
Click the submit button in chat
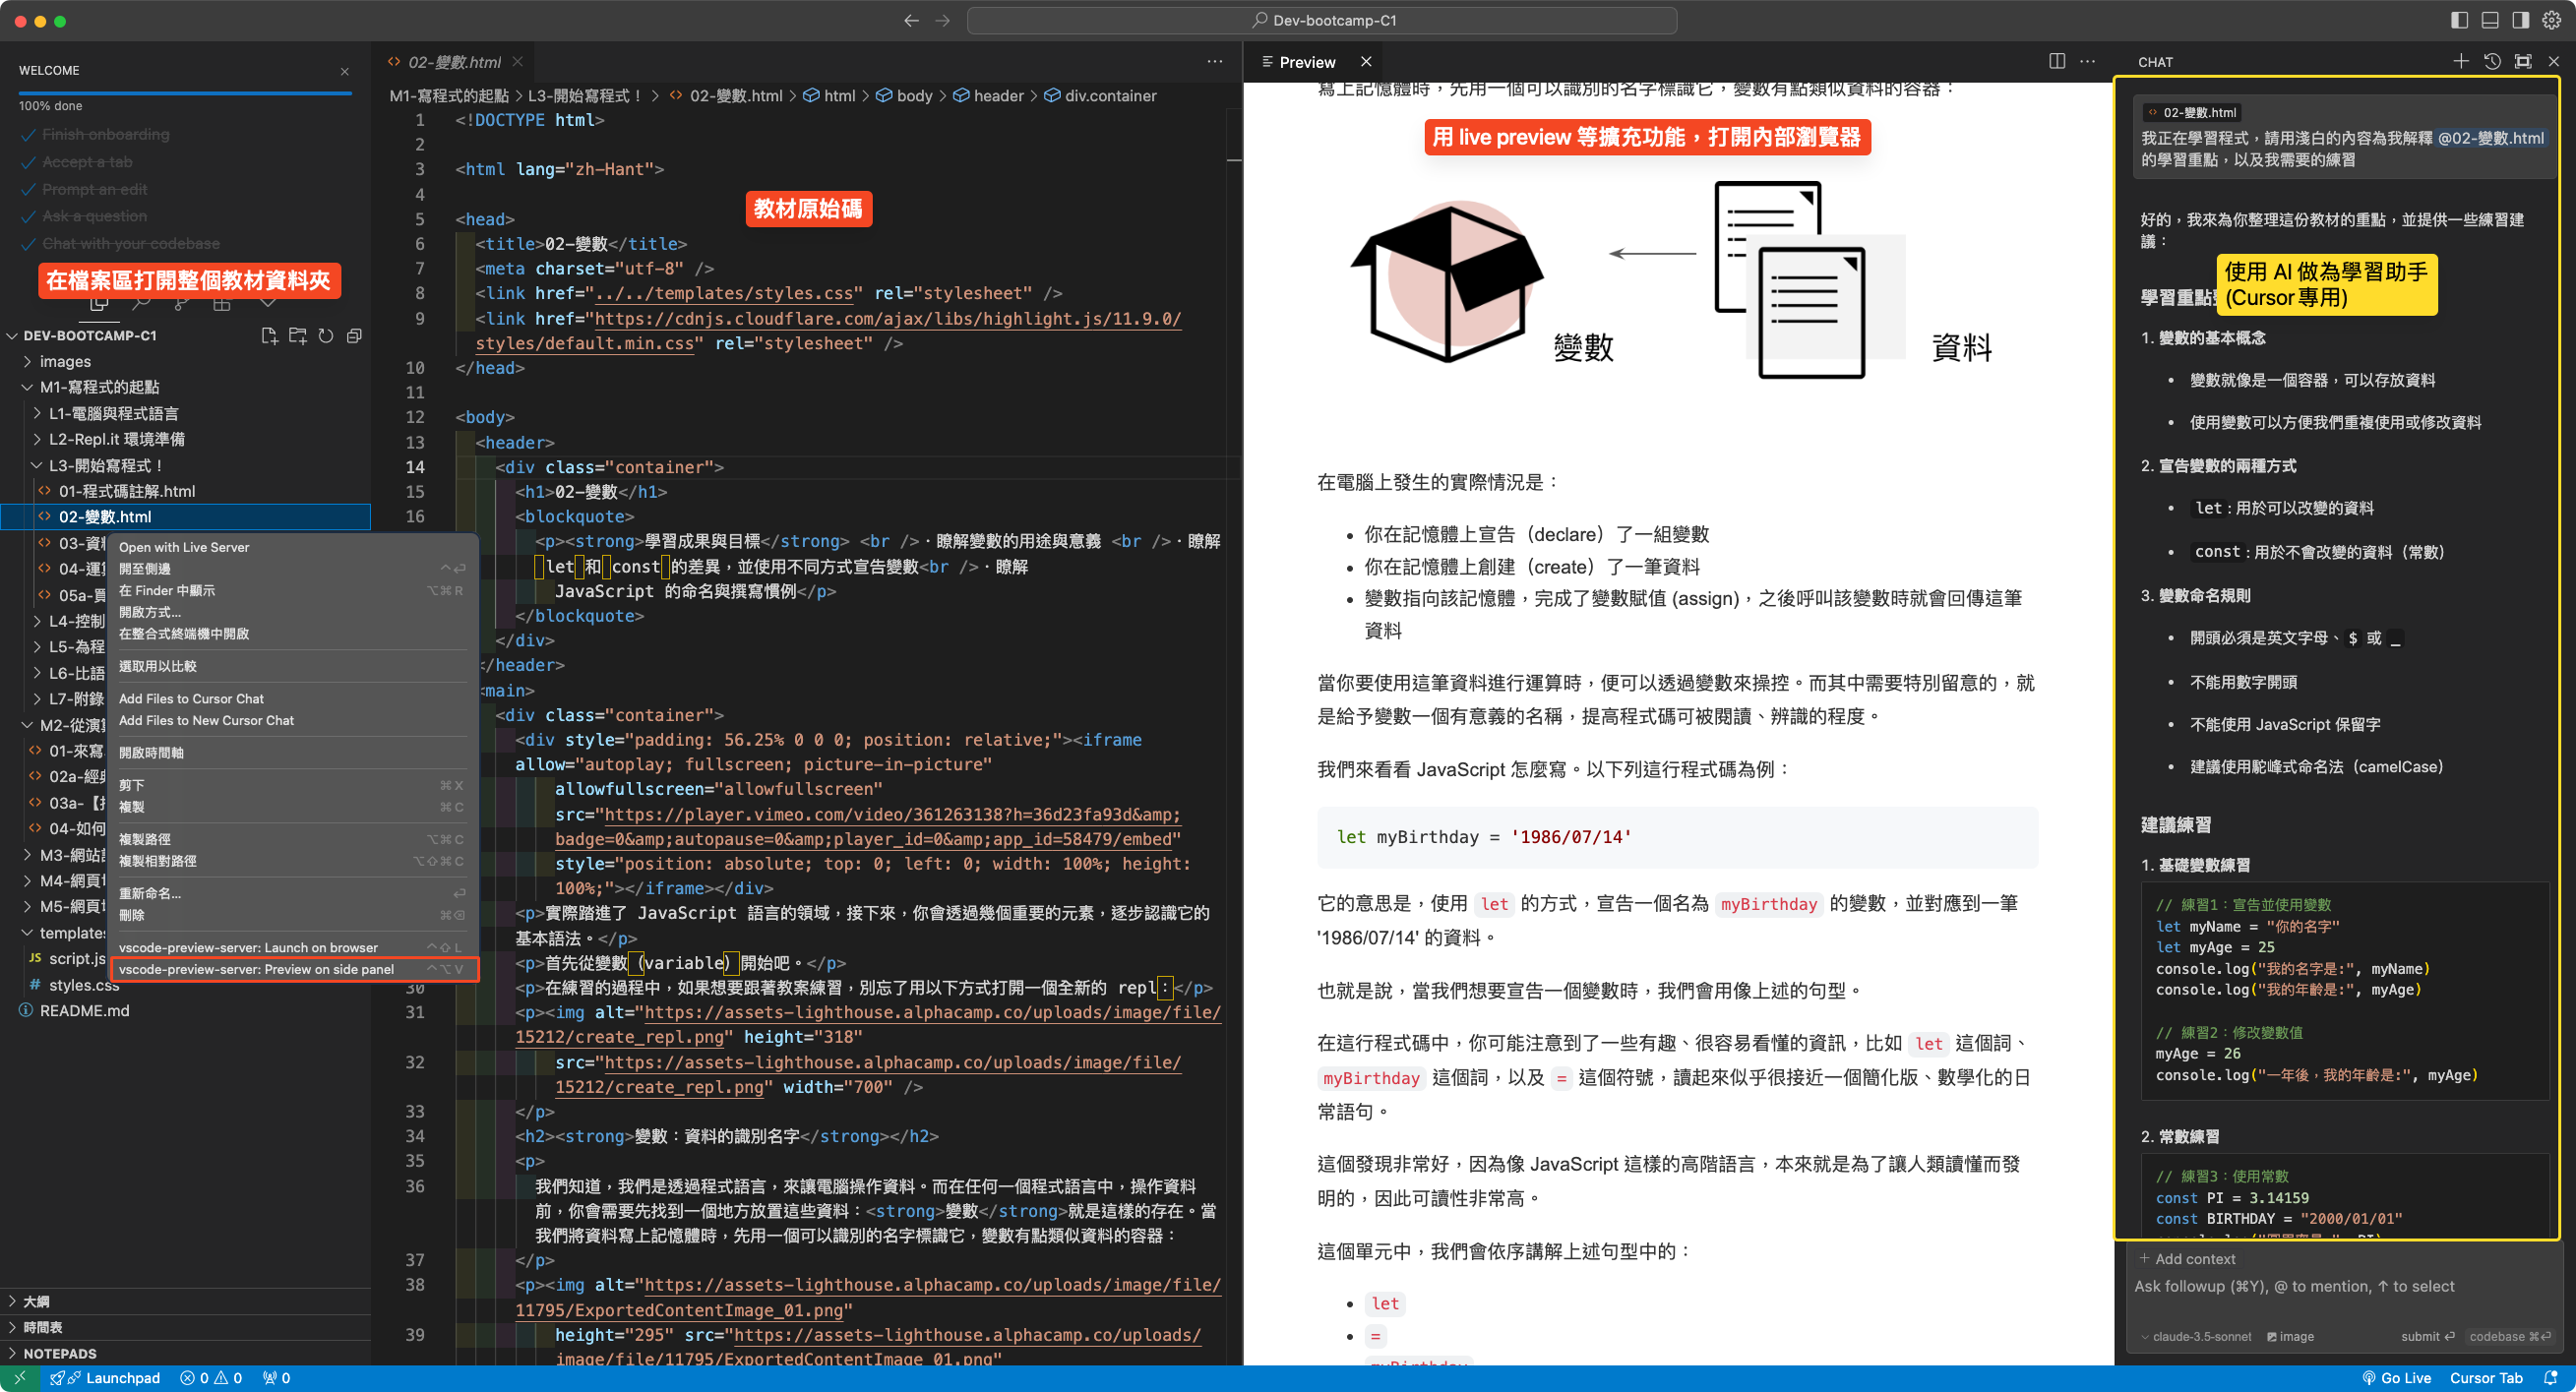(2427, 1336)
